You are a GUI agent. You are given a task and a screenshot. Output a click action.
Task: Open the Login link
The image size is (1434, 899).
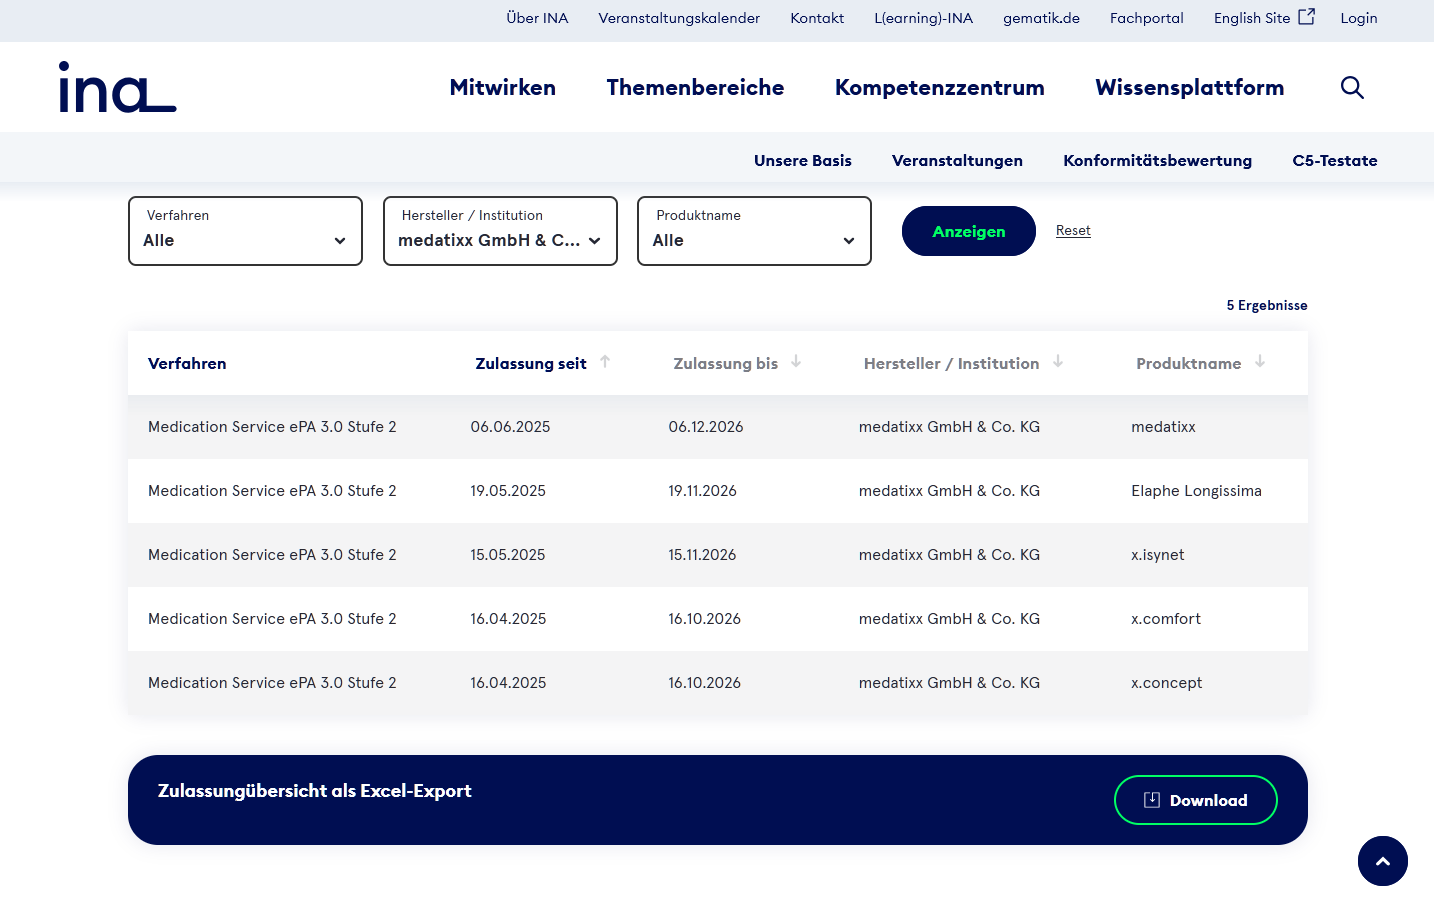(1358, 17)
